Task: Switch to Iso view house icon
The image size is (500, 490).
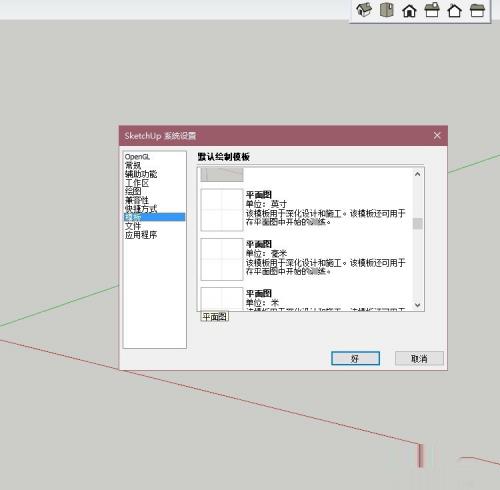Action: pyautogui.click(x=364, y=10)
